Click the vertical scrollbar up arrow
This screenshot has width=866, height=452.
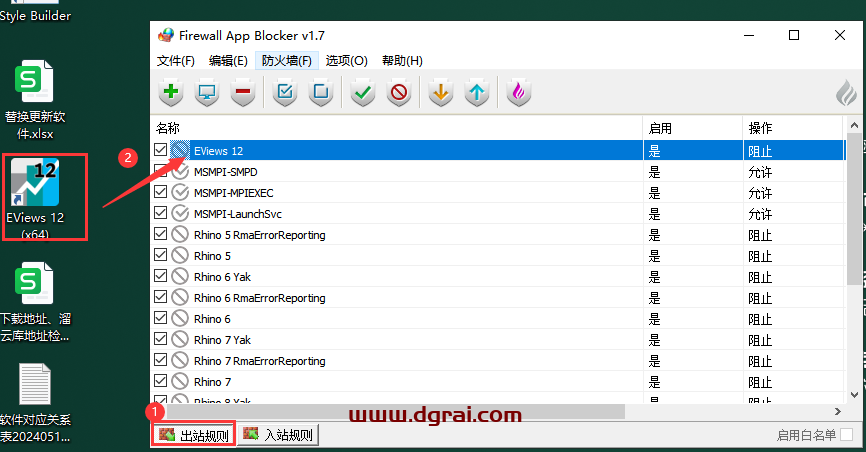pos(854,125)
